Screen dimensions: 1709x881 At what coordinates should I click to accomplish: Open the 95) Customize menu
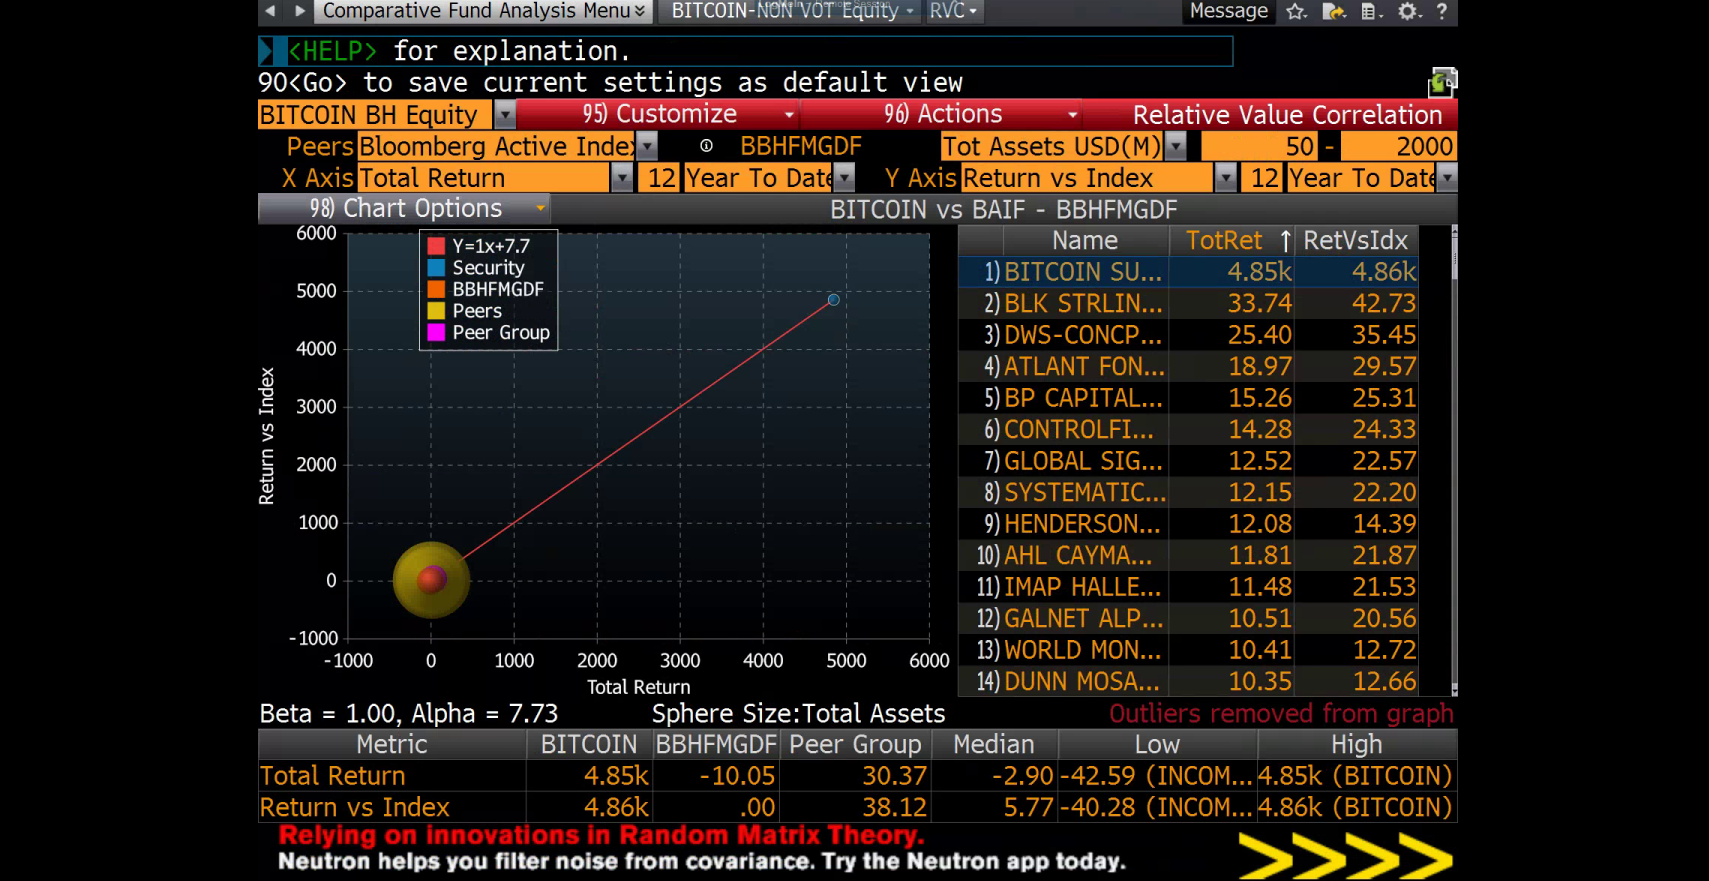click(660, 114)
